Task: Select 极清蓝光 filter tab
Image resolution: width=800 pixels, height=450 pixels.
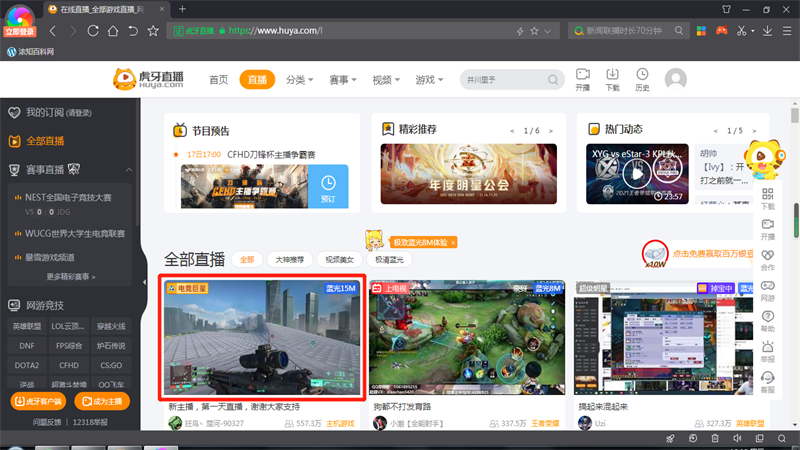Action: point(389,260)
